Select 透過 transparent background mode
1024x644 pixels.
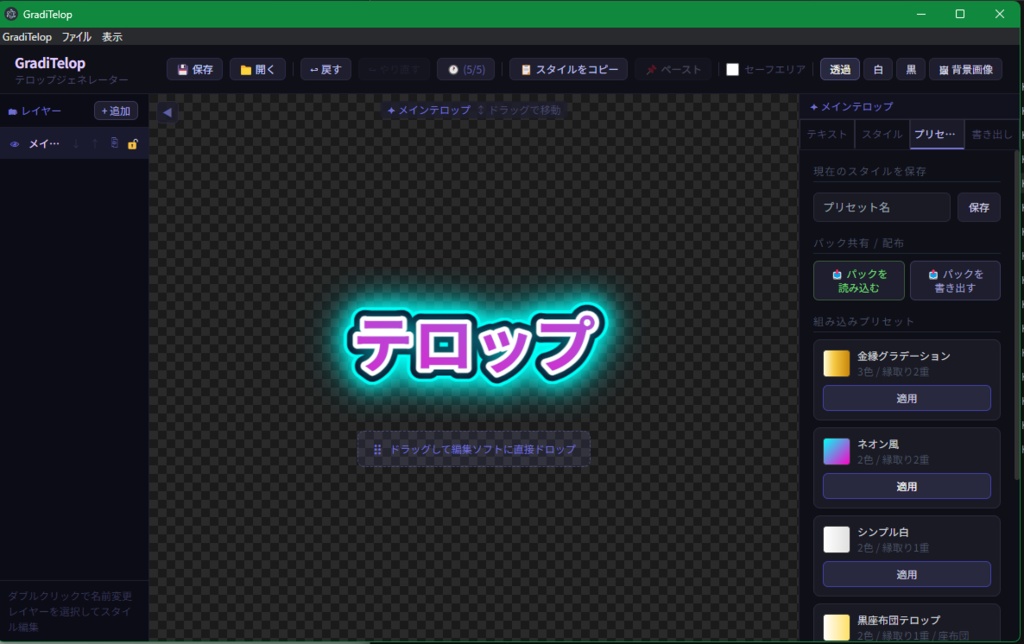pos(839,69)
